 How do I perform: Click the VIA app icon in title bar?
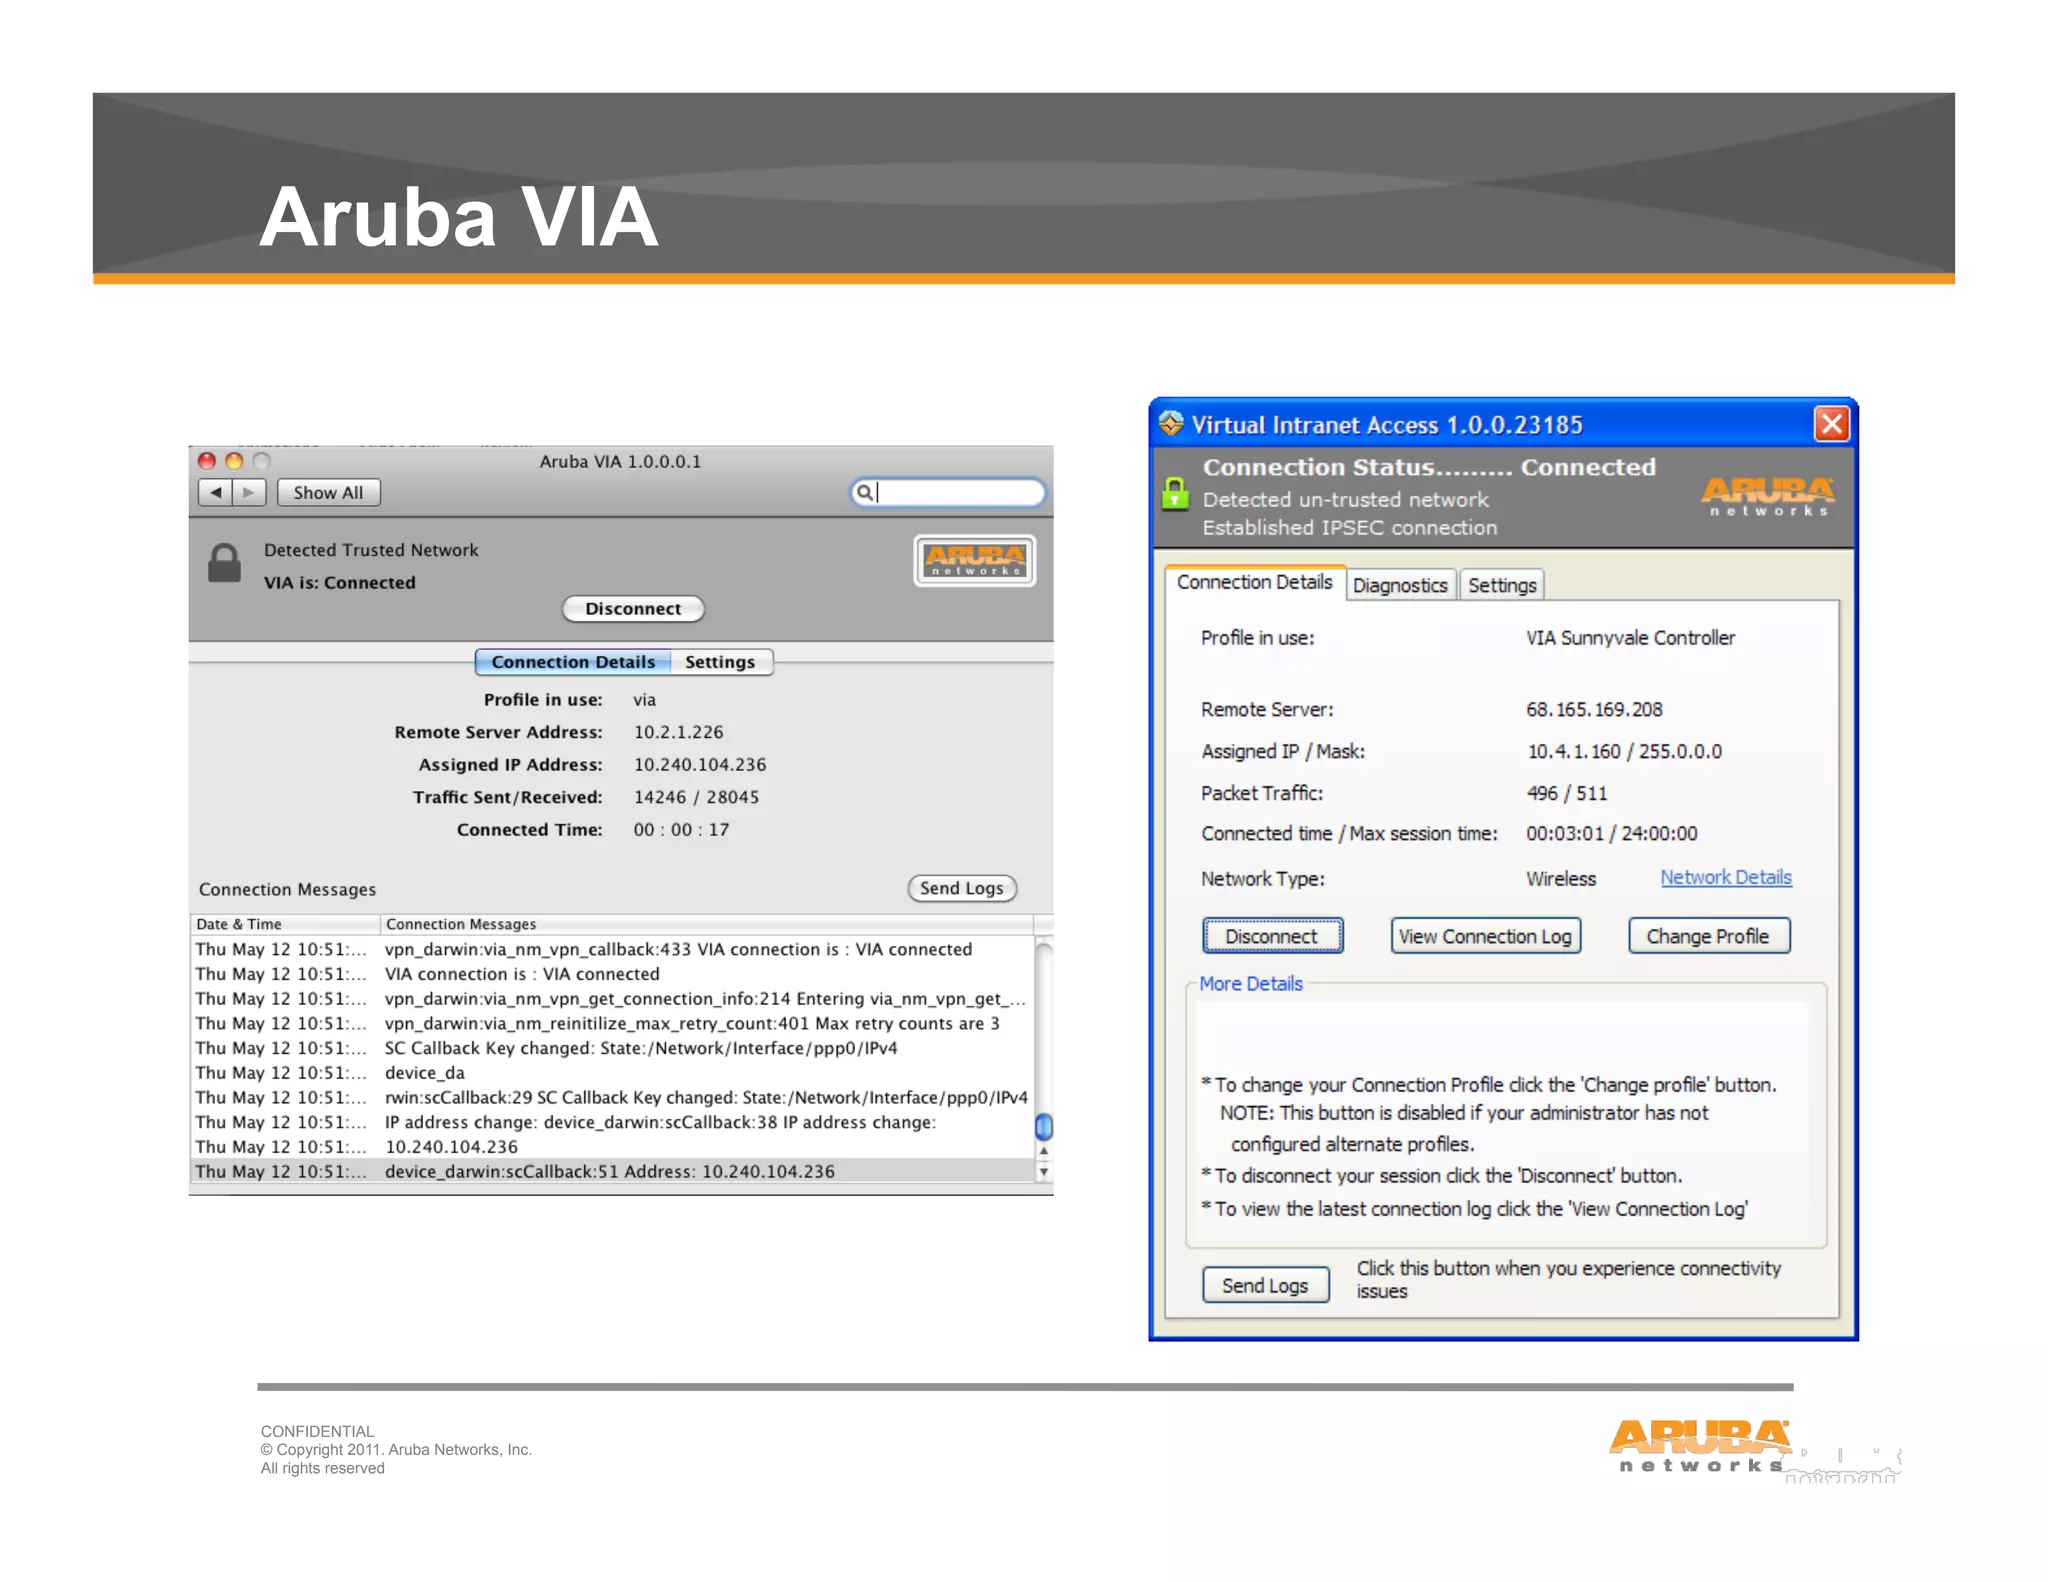click(1171, 424)
